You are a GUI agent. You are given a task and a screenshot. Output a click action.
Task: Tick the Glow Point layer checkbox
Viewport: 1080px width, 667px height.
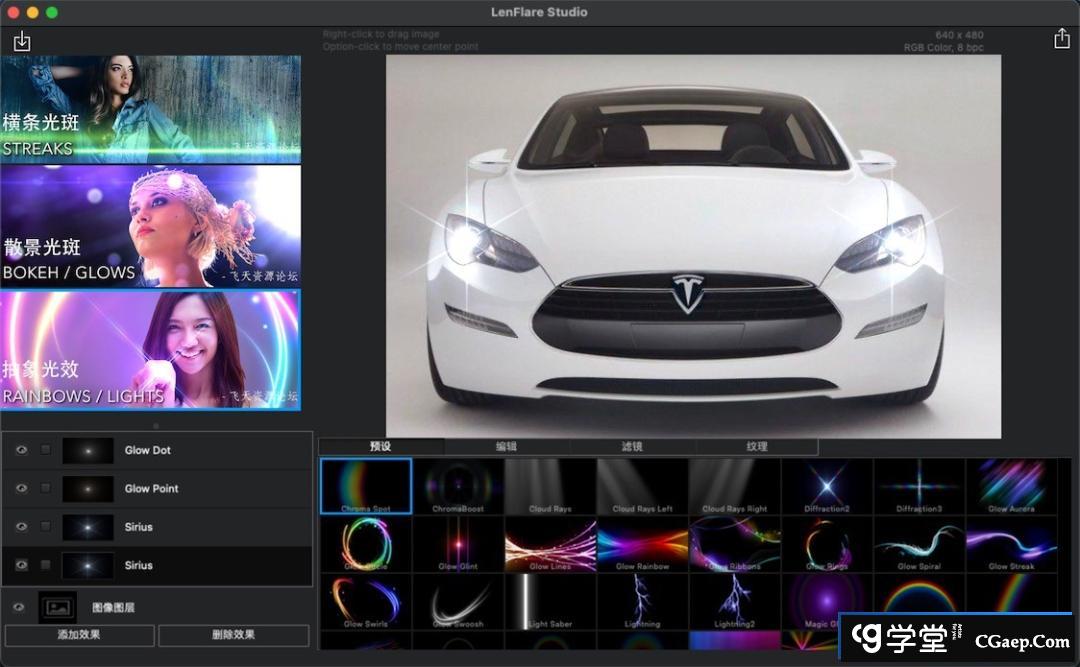pos(46,489)
